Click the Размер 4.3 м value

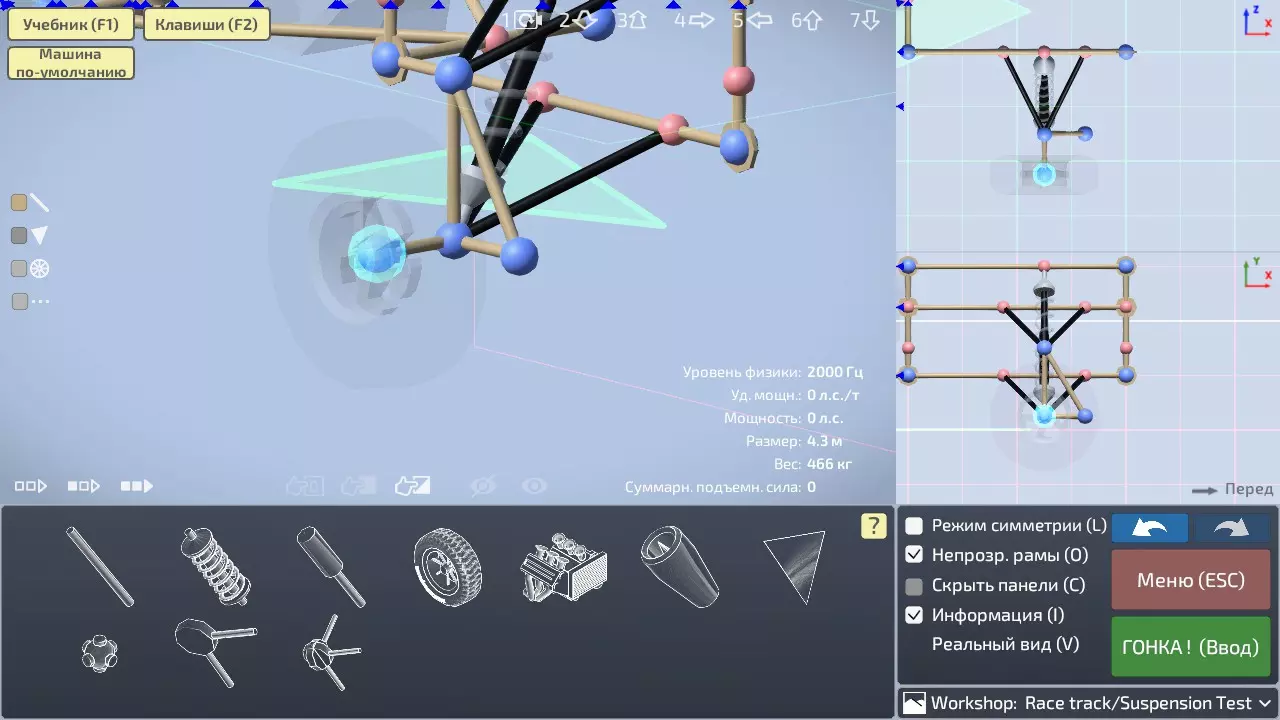826,441
